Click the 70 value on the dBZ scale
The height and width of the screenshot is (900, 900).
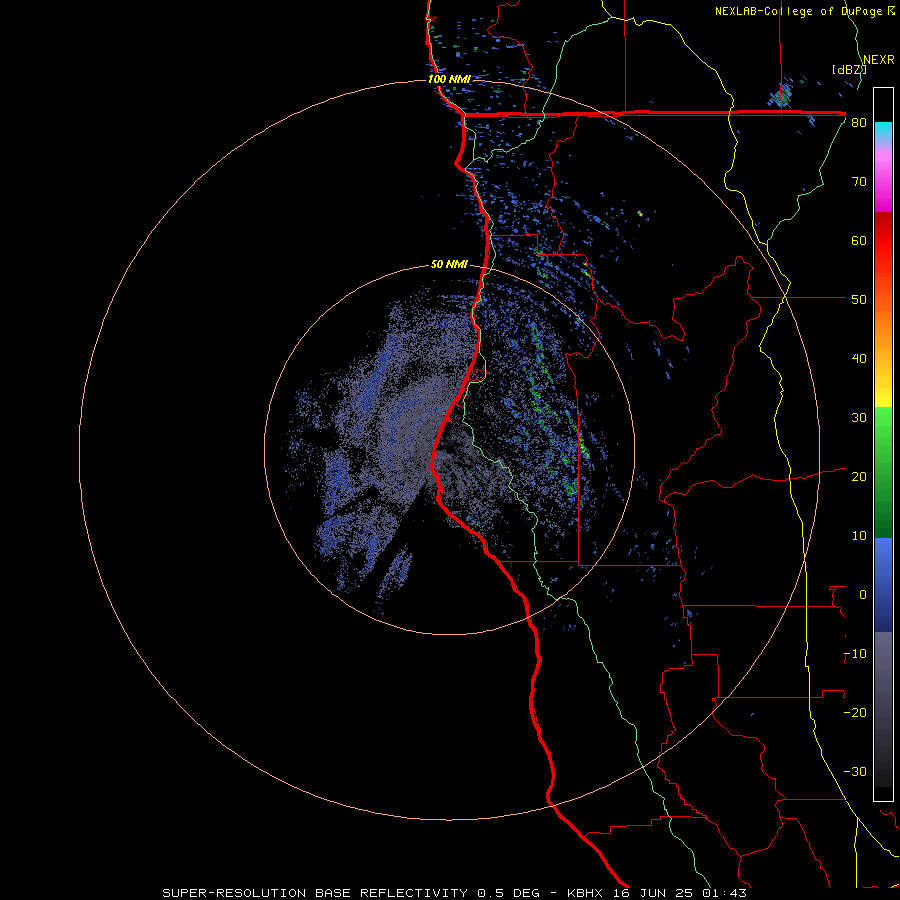click(x=859, y=182)
